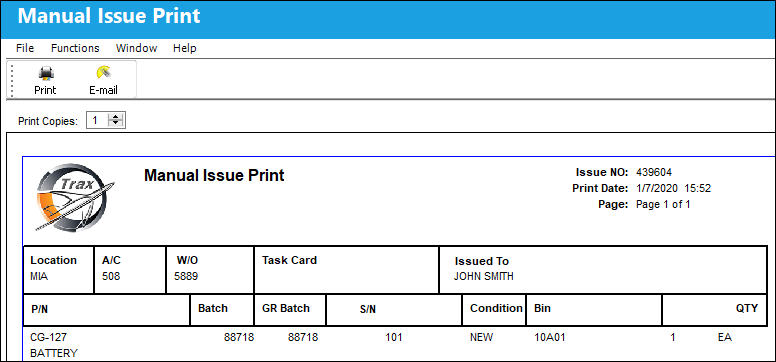
Task: Click the E-mail toolbar icon
Action: pos(103,73)
